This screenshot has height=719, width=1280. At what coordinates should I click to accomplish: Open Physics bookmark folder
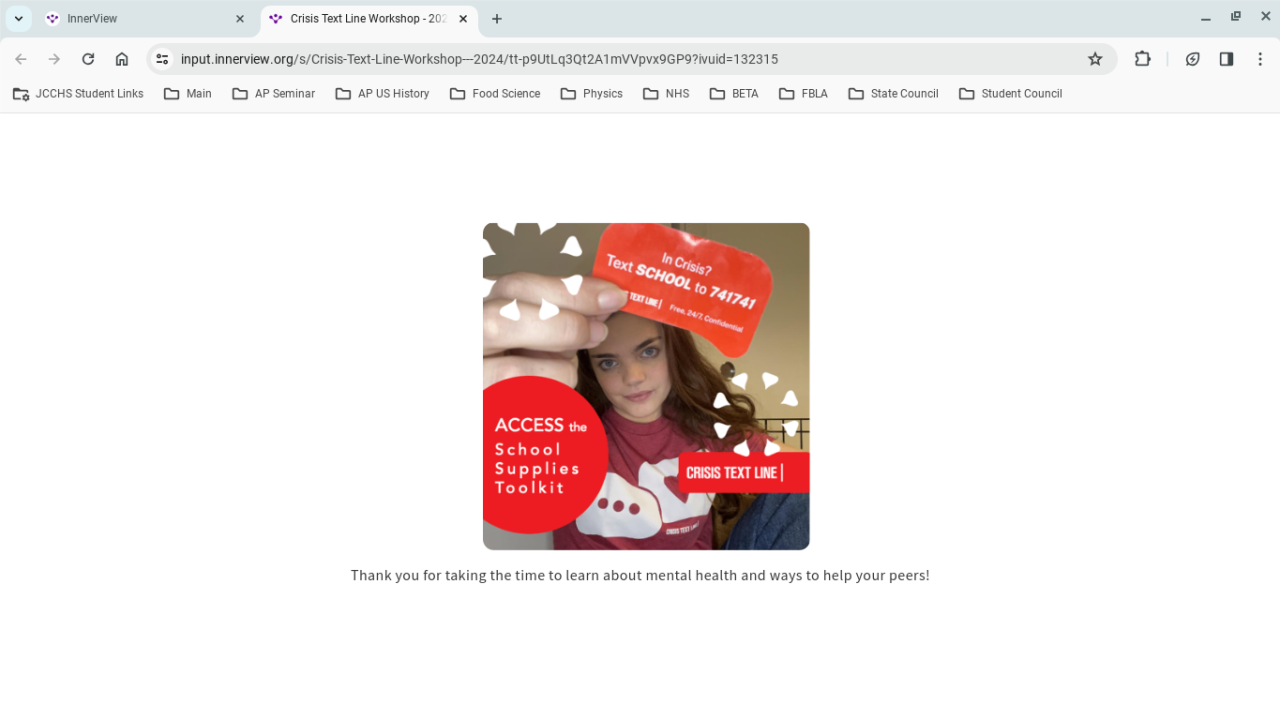(591, 94)
